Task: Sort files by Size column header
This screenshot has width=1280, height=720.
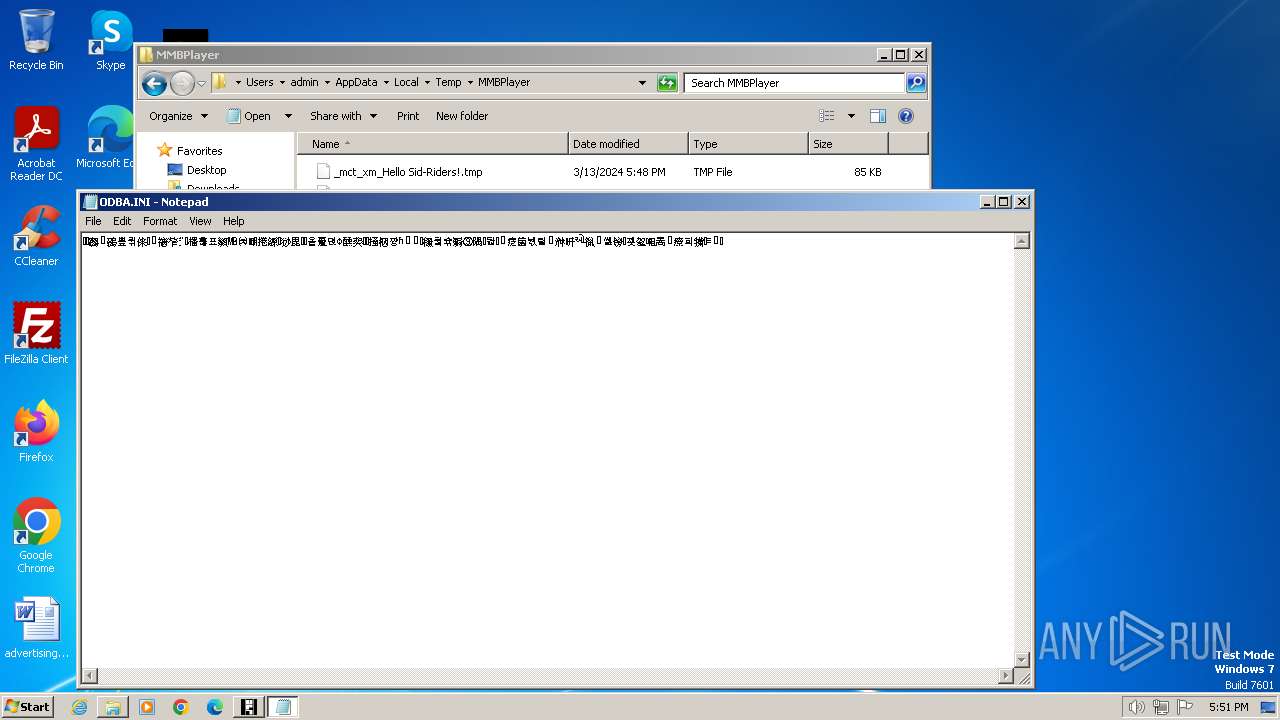Action: coord(848,144)
